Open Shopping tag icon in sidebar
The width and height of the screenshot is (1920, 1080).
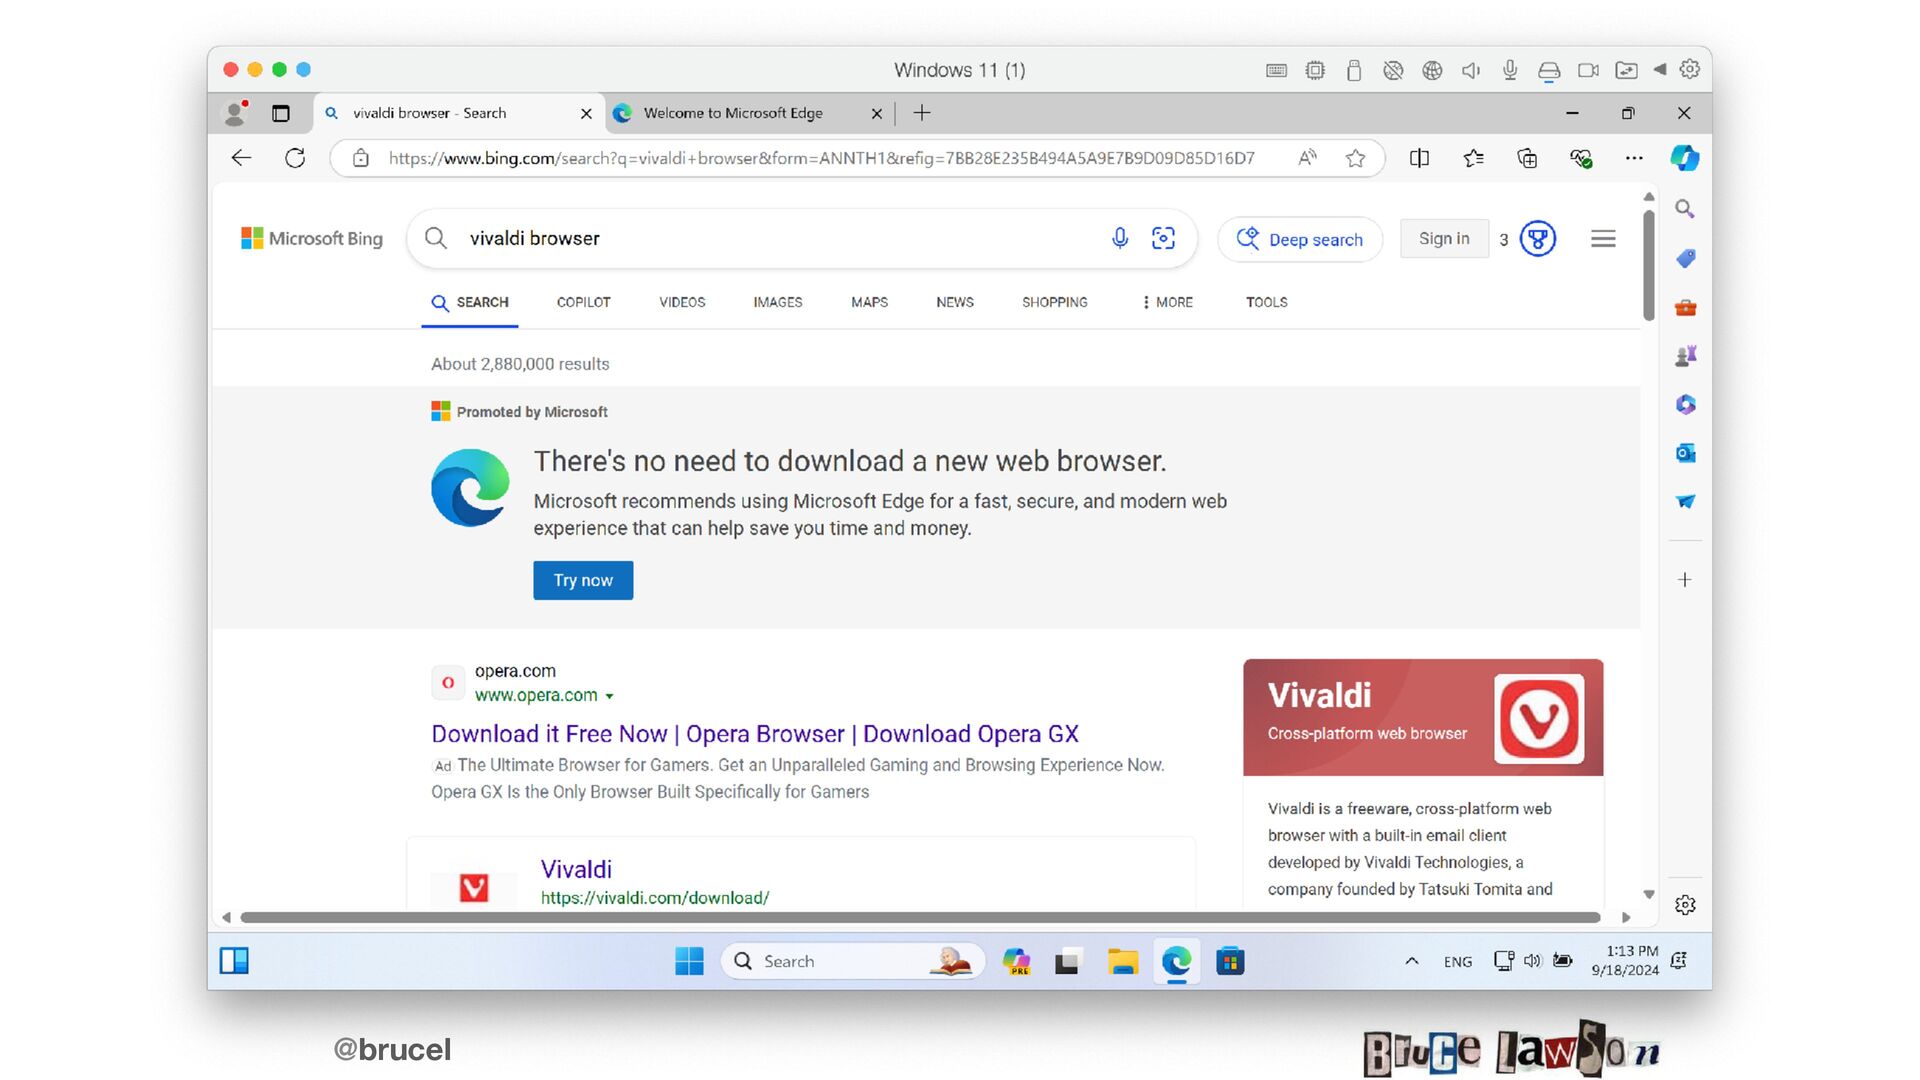1685,258
